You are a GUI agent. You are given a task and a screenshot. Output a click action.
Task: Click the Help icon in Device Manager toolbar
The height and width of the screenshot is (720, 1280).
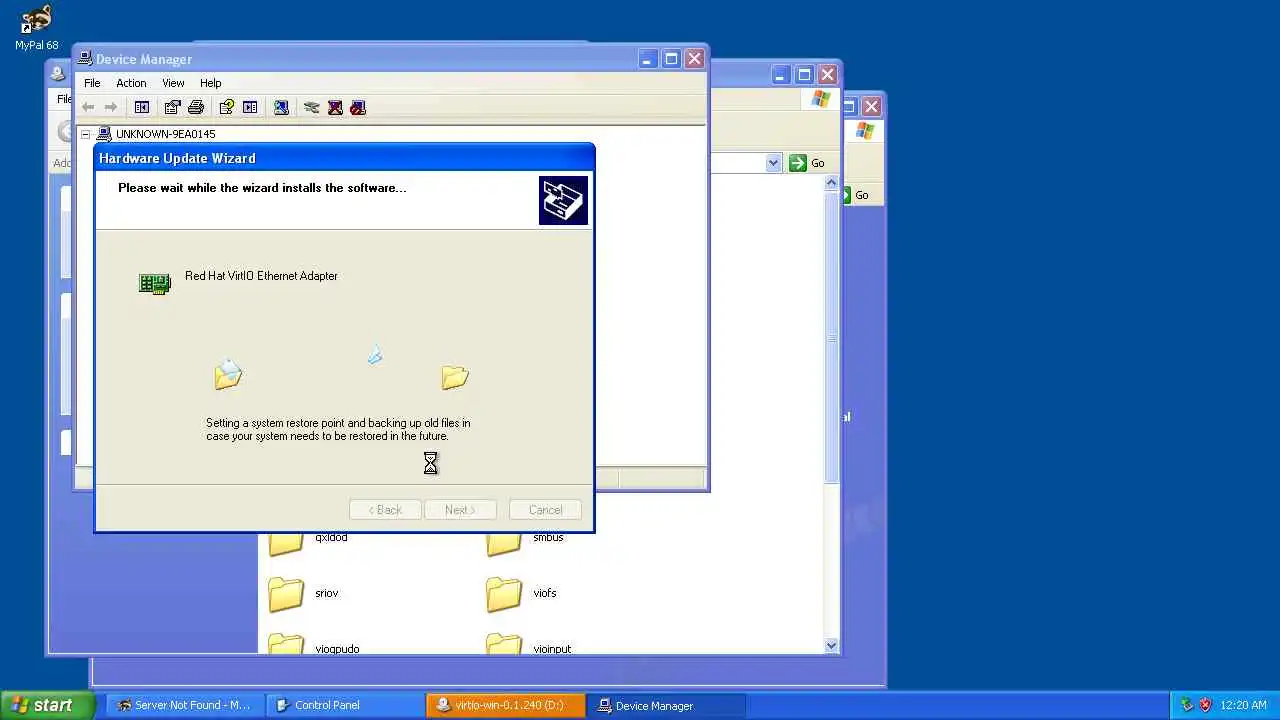click(227, 107)
